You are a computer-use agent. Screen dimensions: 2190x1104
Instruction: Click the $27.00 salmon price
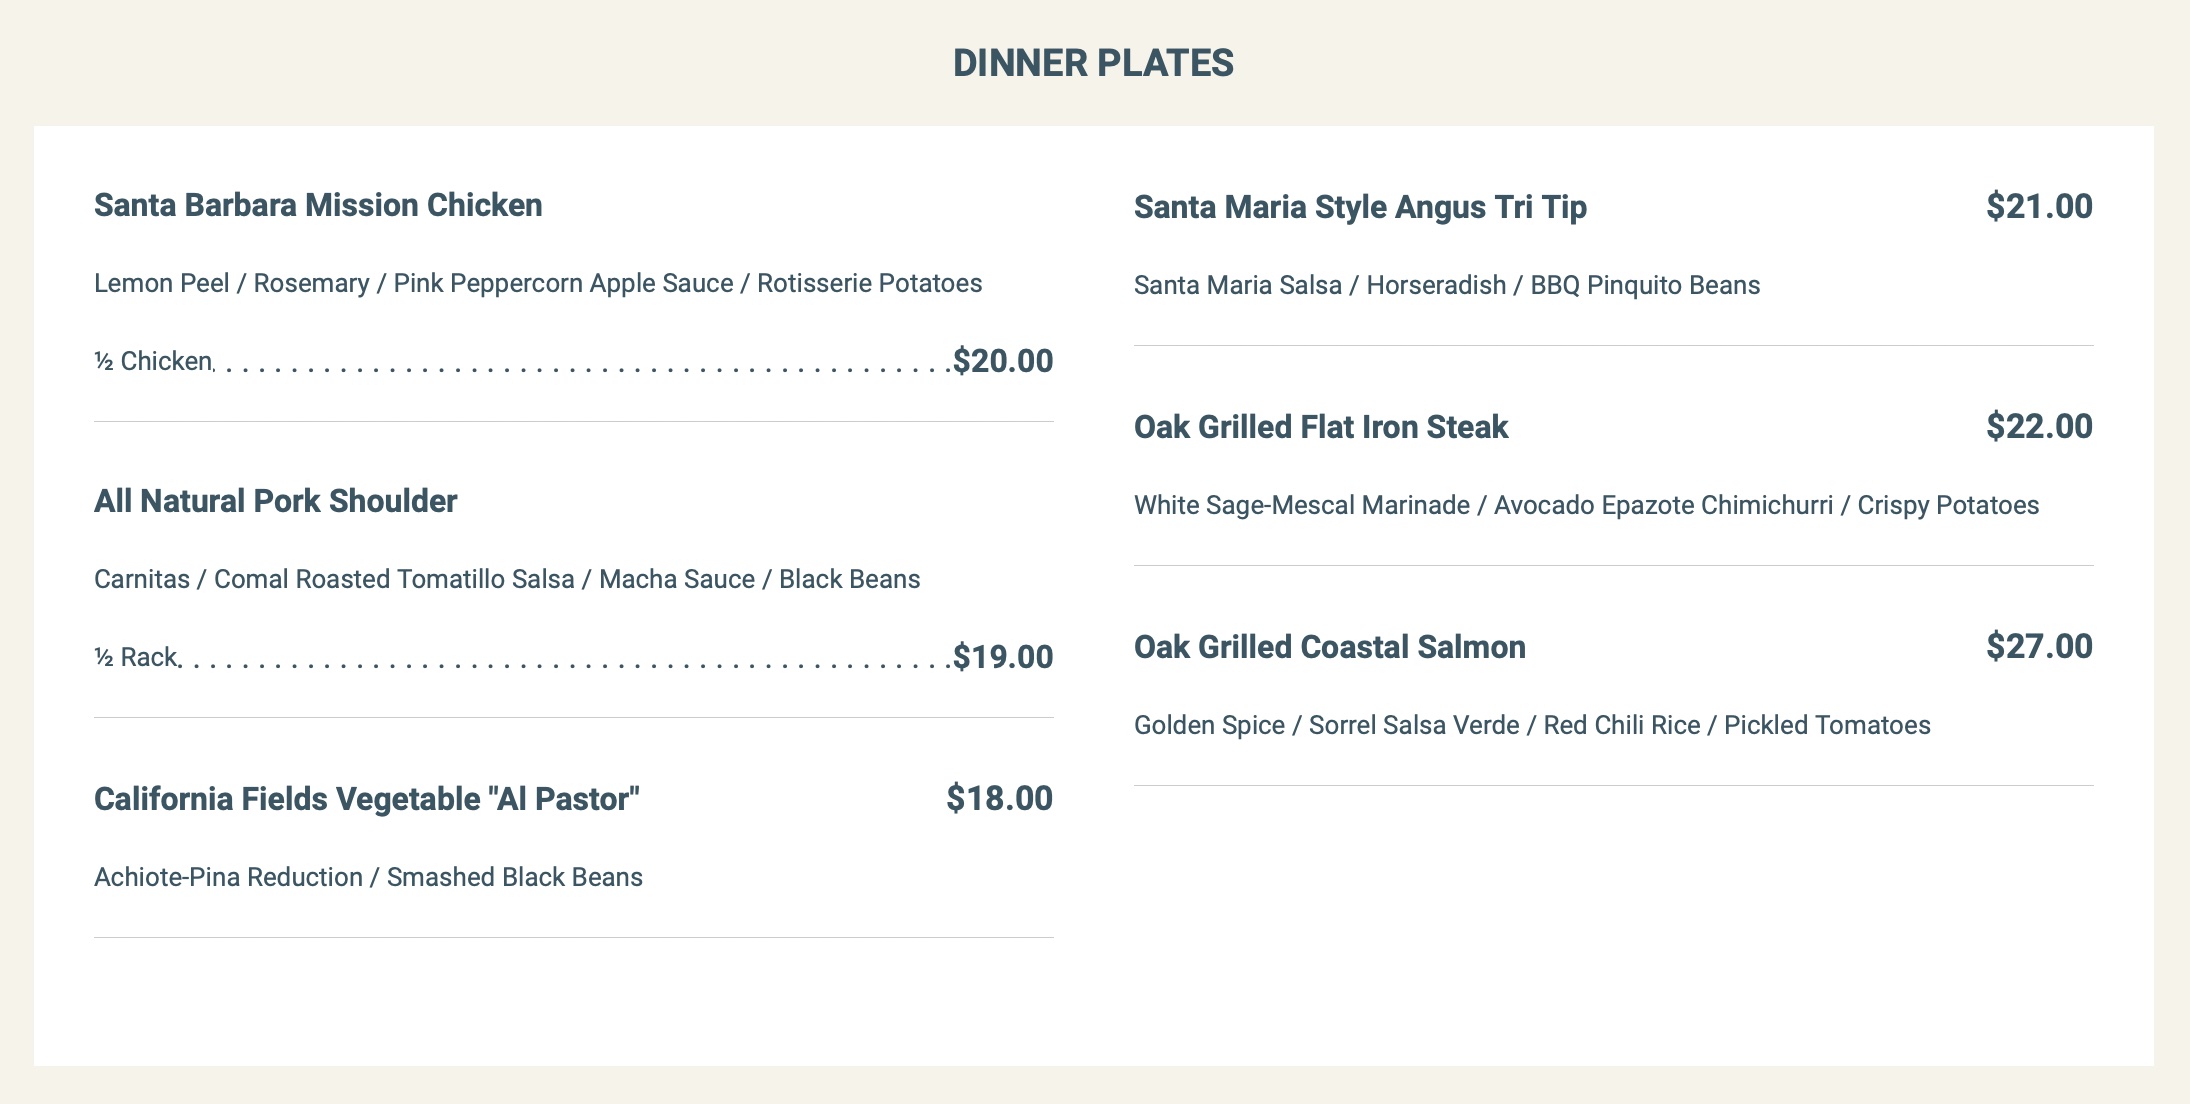pyautogui.click(x=2039, y=647)
